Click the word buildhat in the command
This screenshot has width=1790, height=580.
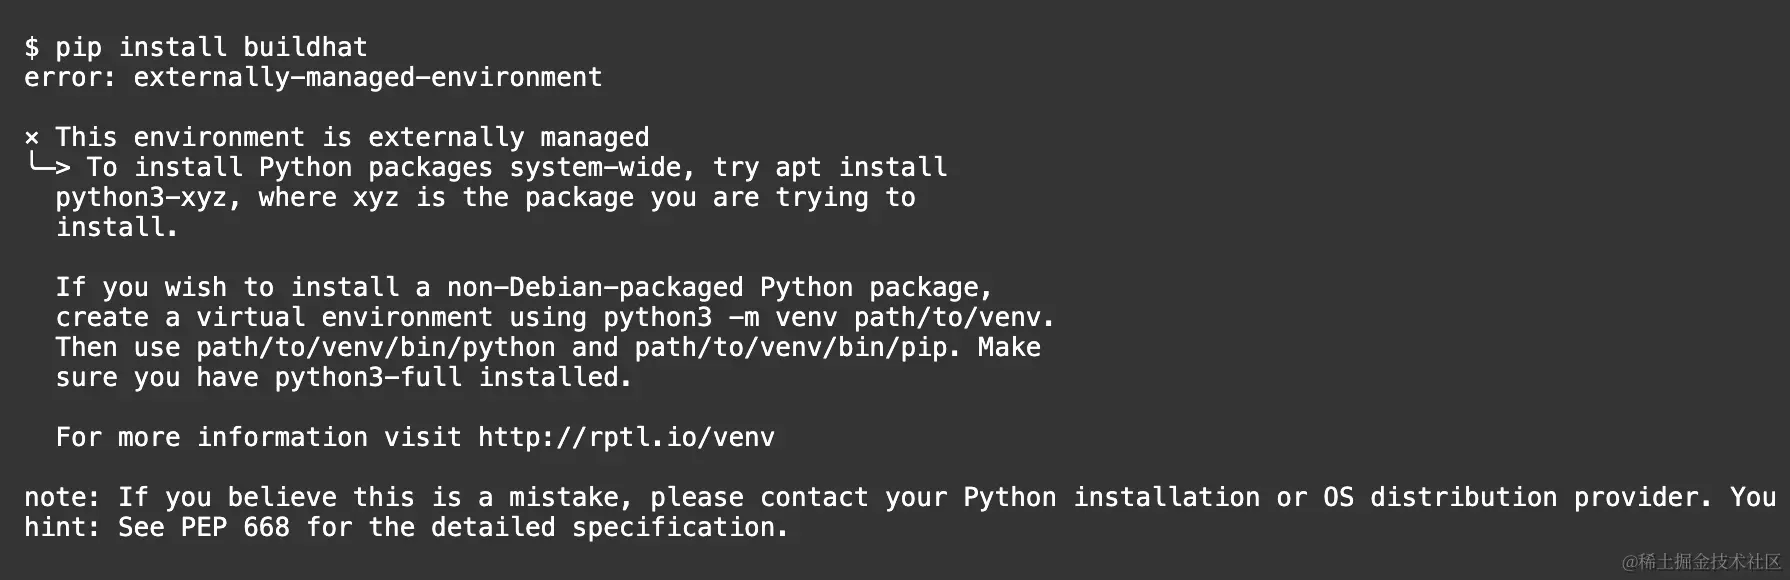click(305, 47)
